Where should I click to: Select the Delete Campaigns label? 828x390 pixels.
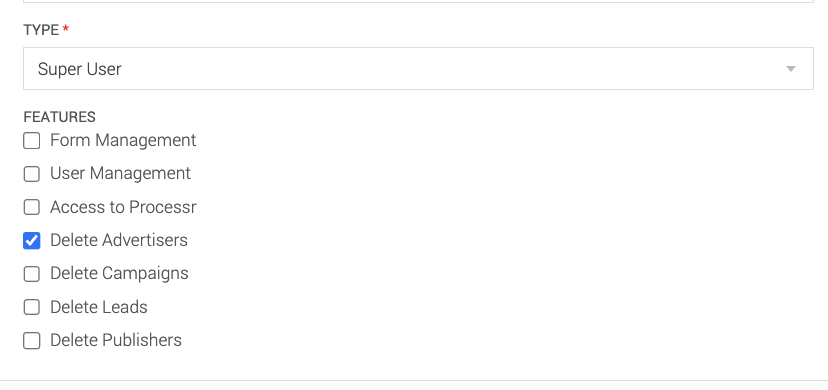tap(119, 273)
